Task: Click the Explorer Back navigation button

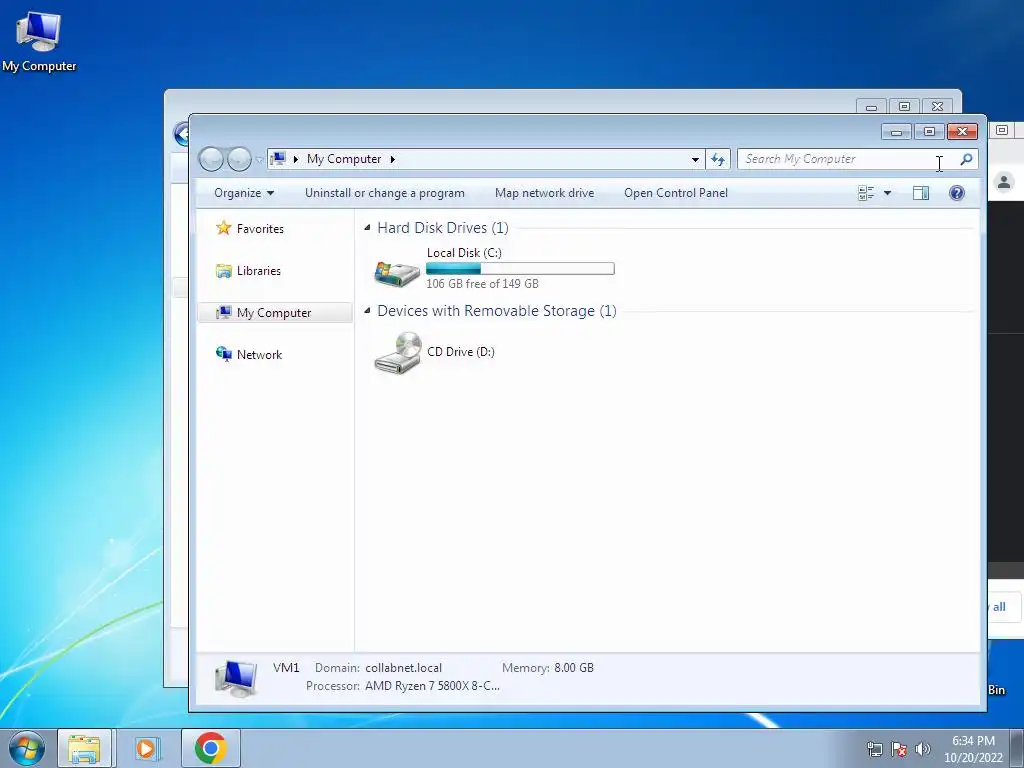Action: (211, 159)
